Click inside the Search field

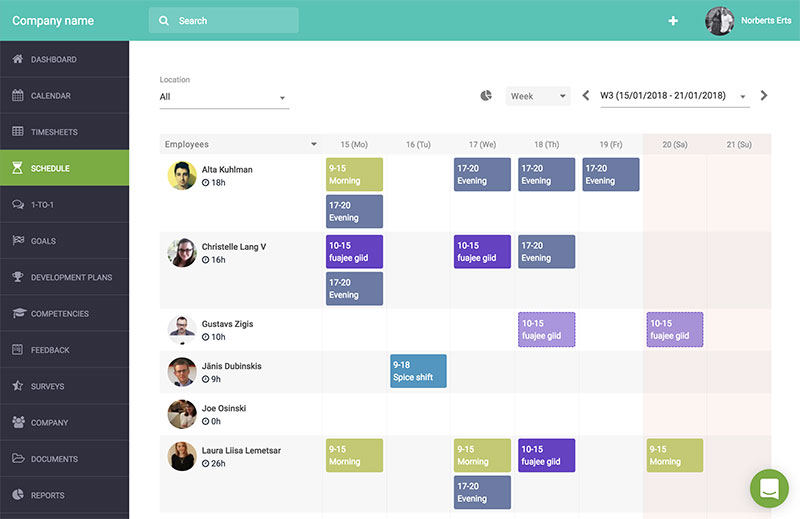223,20
